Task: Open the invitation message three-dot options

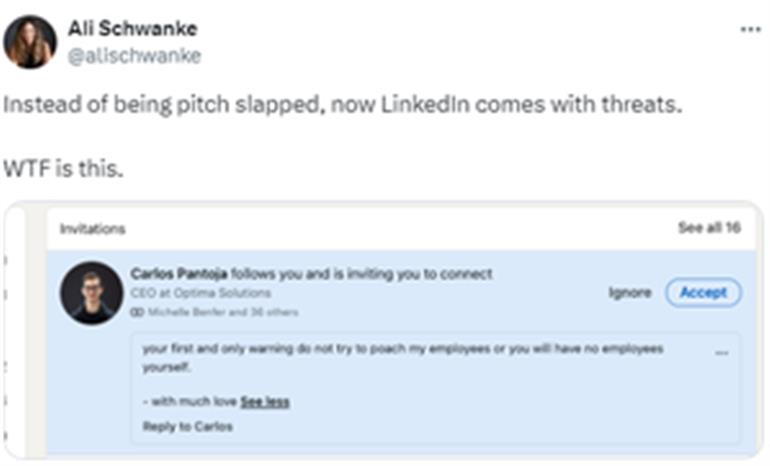Action: [721, 353]
